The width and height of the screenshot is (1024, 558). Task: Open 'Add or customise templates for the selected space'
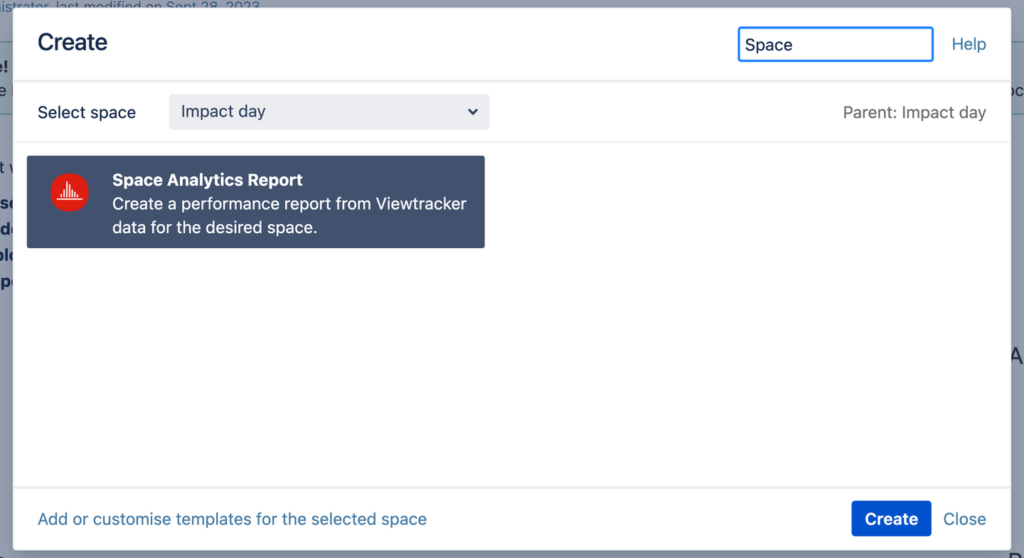[232, 519]
